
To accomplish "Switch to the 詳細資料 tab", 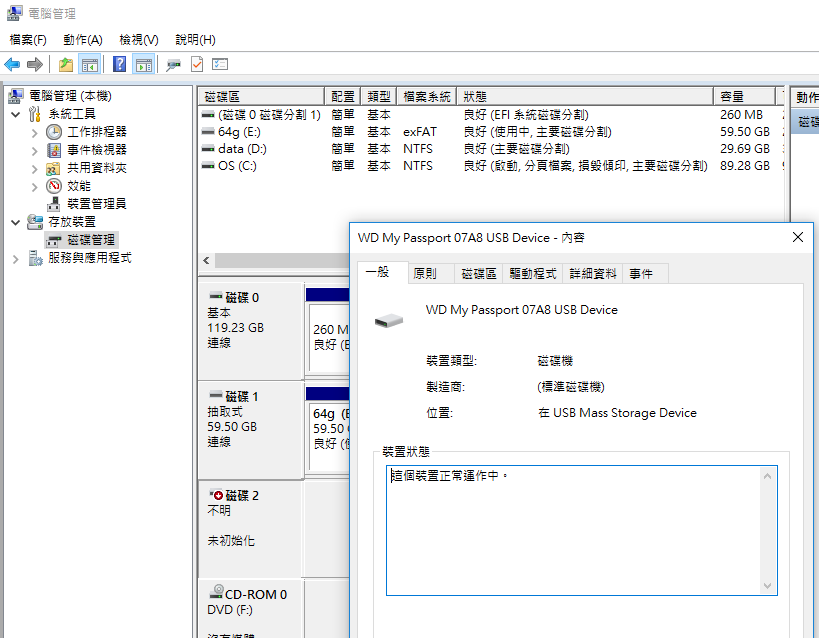I will [592, 274].
